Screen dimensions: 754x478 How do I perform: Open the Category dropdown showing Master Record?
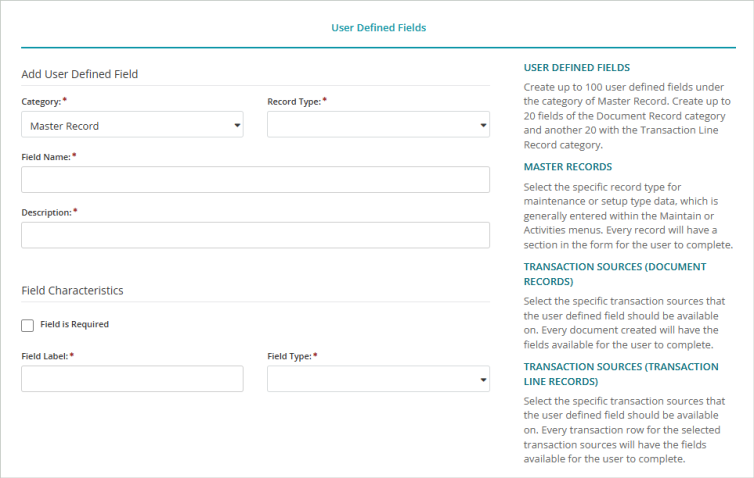[x=132, y=125]
